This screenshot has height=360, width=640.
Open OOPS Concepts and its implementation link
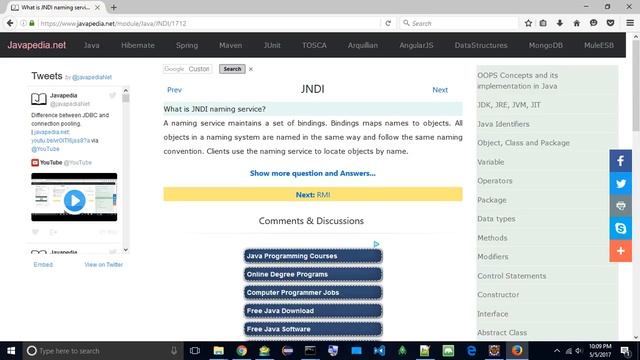click(x=517, y=81)
